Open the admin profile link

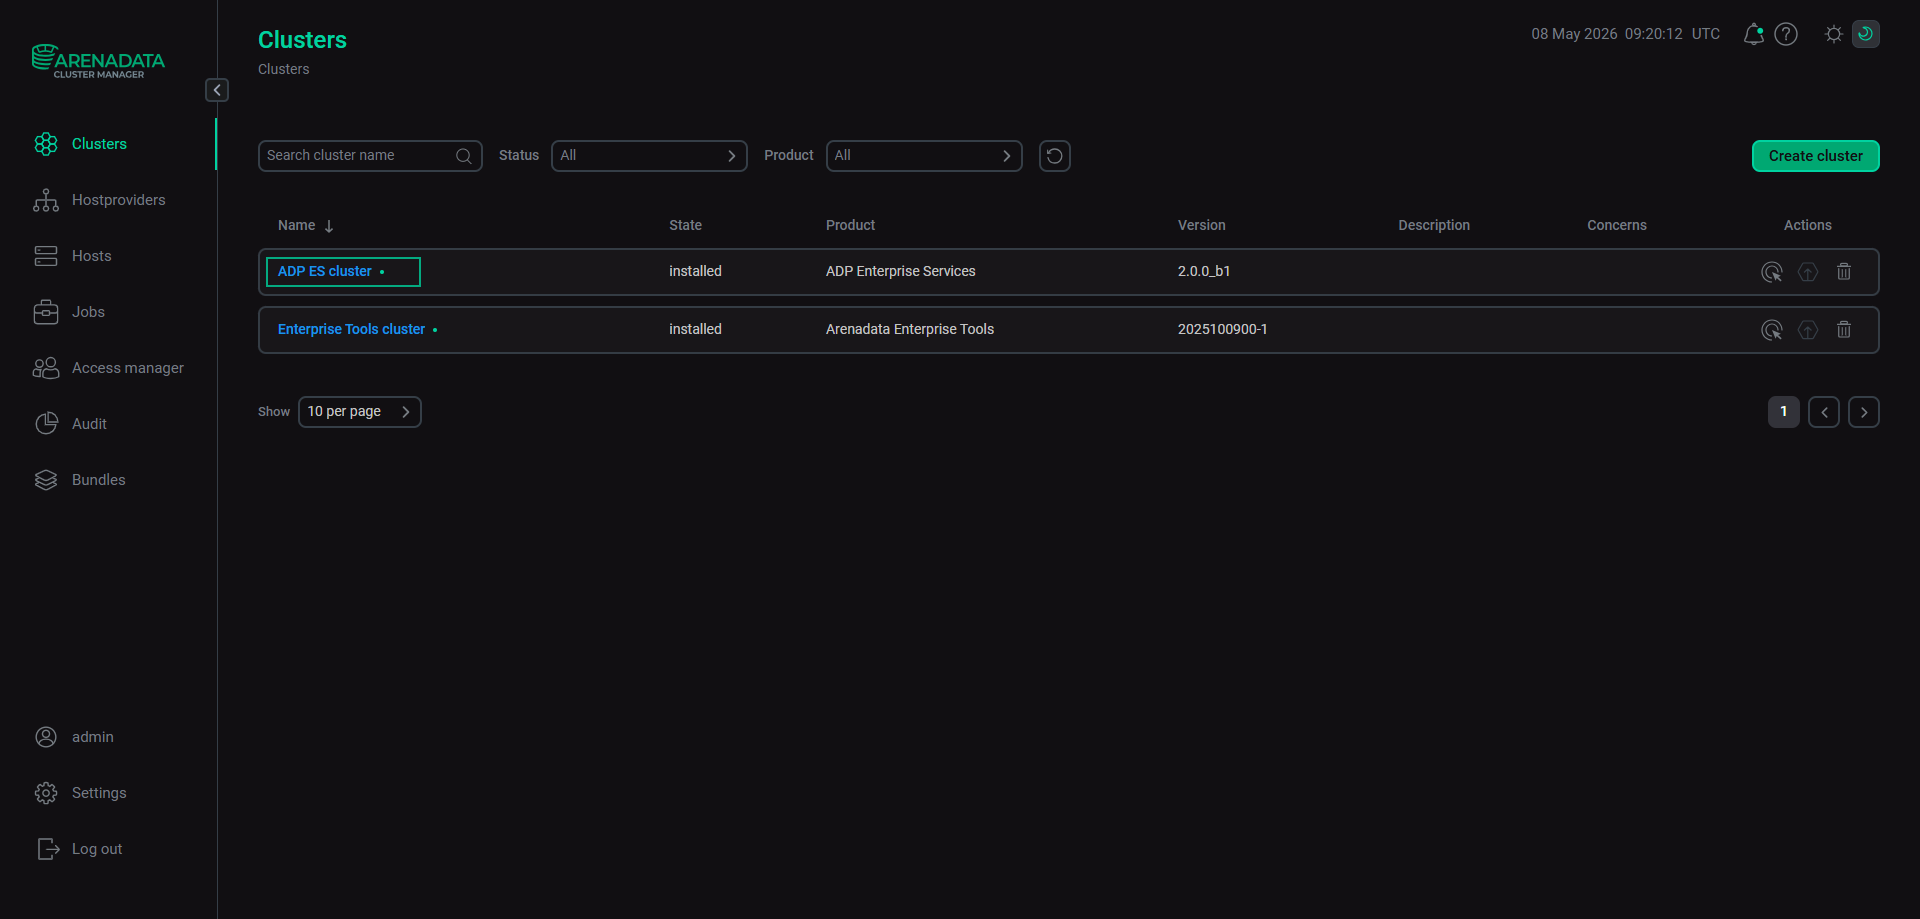[93, 737]
